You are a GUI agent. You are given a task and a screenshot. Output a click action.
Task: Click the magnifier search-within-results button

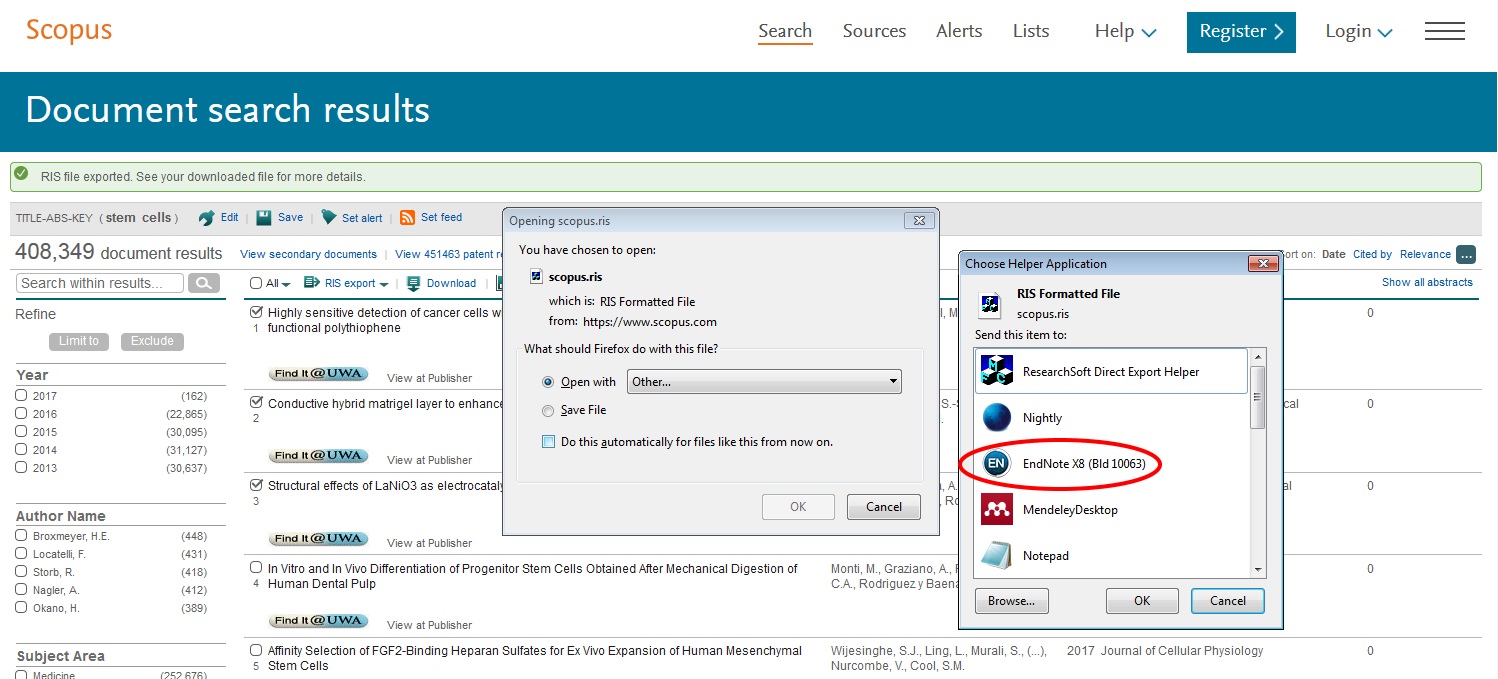click(203, 283)
